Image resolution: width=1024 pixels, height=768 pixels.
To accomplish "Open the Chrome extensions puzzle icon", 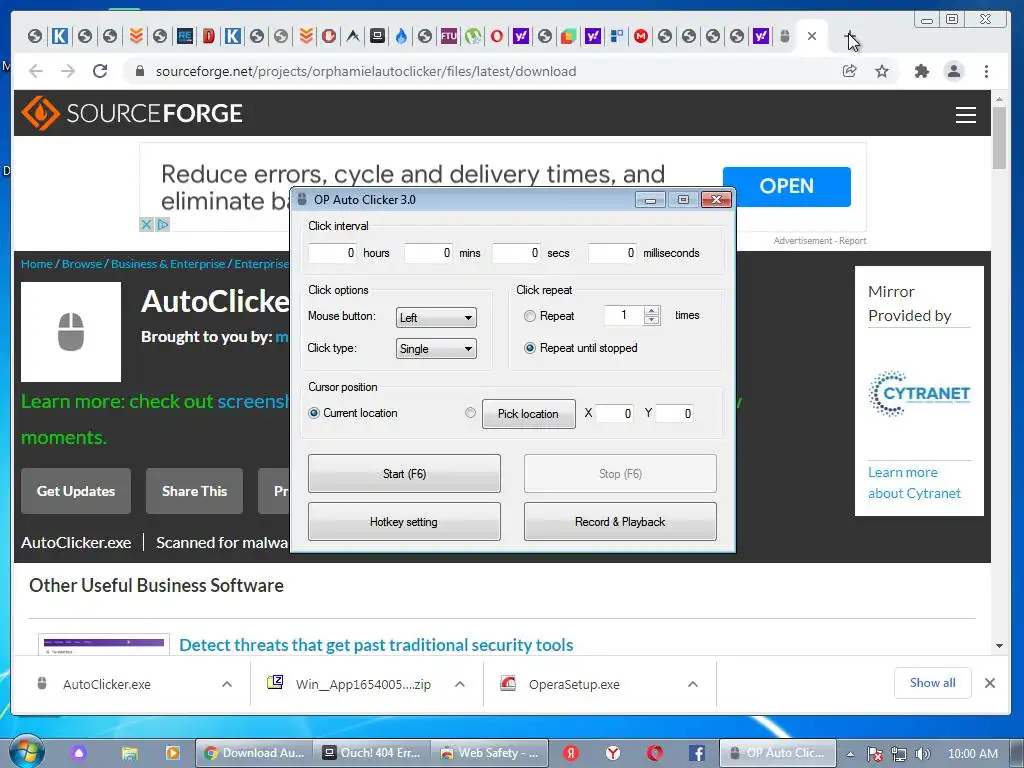I will 921,71.
